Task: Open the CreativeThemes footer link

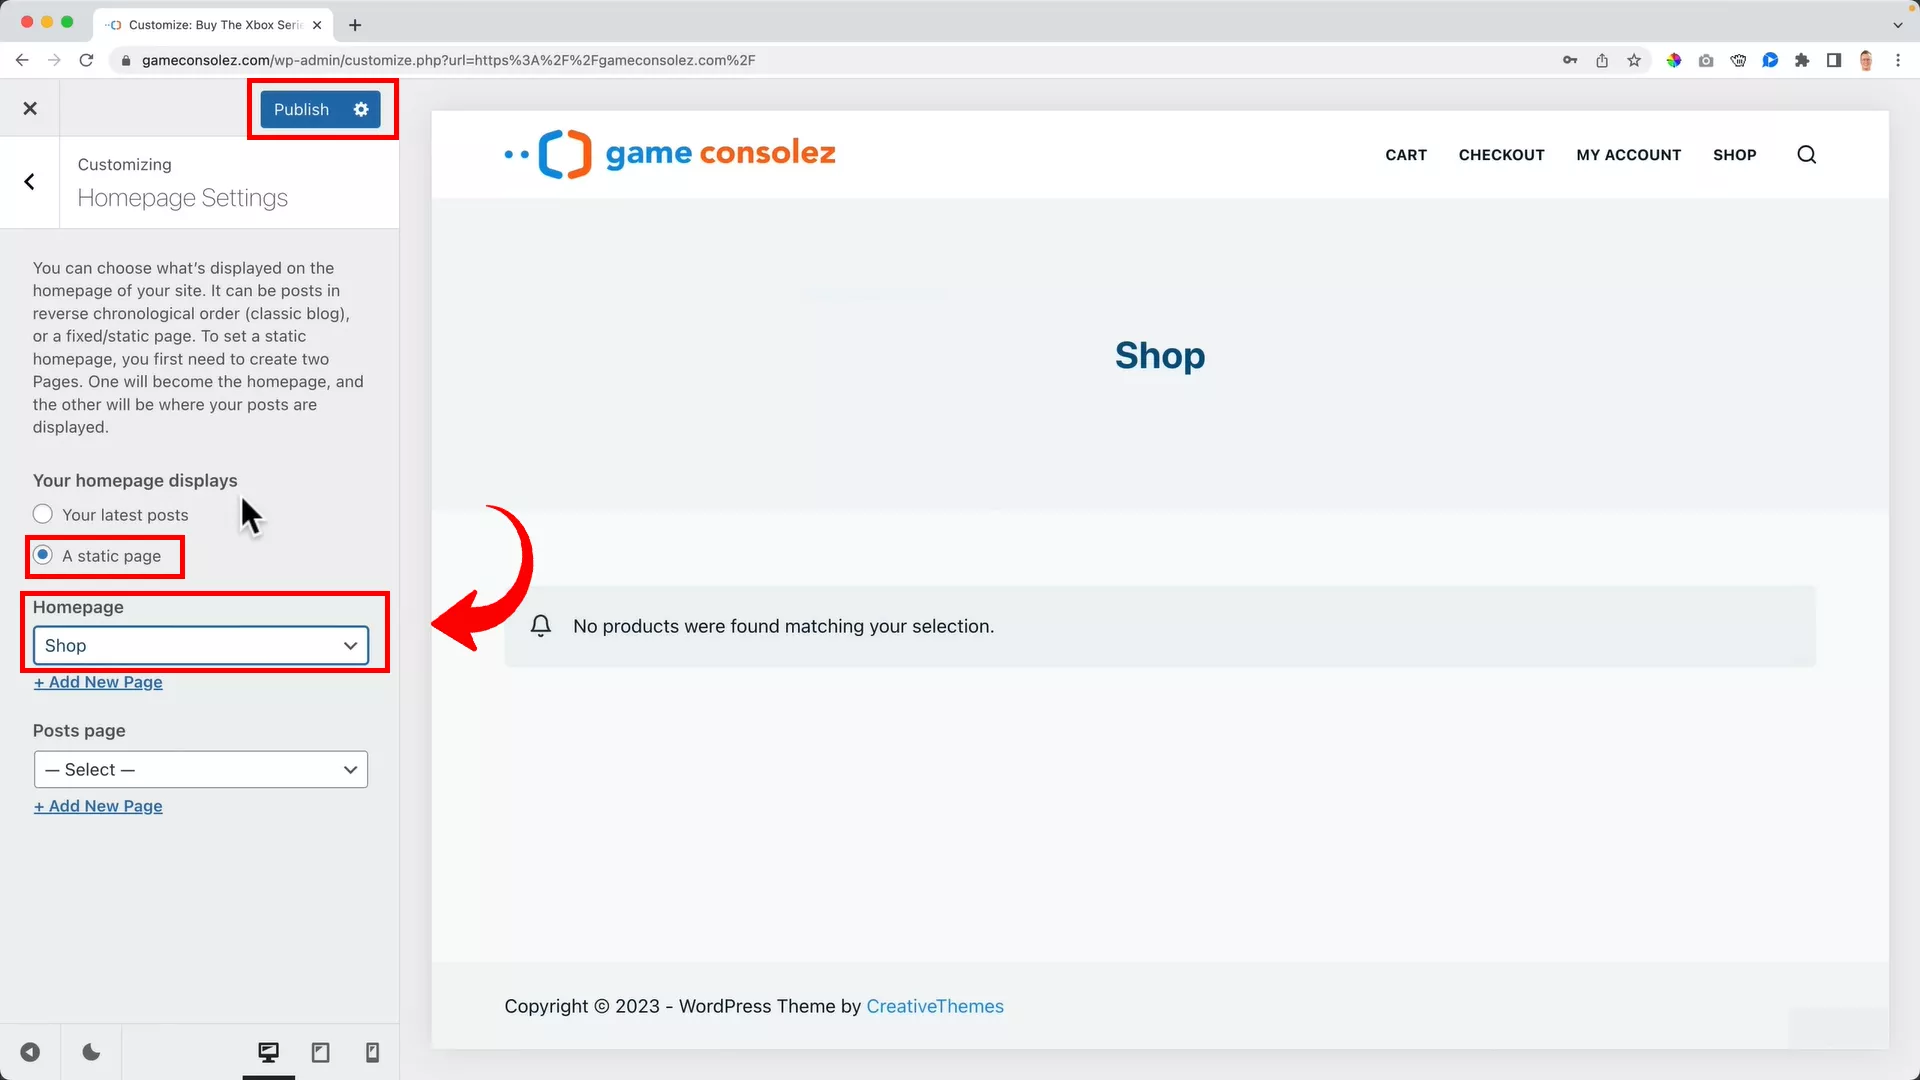Action: pos(934,1006)
